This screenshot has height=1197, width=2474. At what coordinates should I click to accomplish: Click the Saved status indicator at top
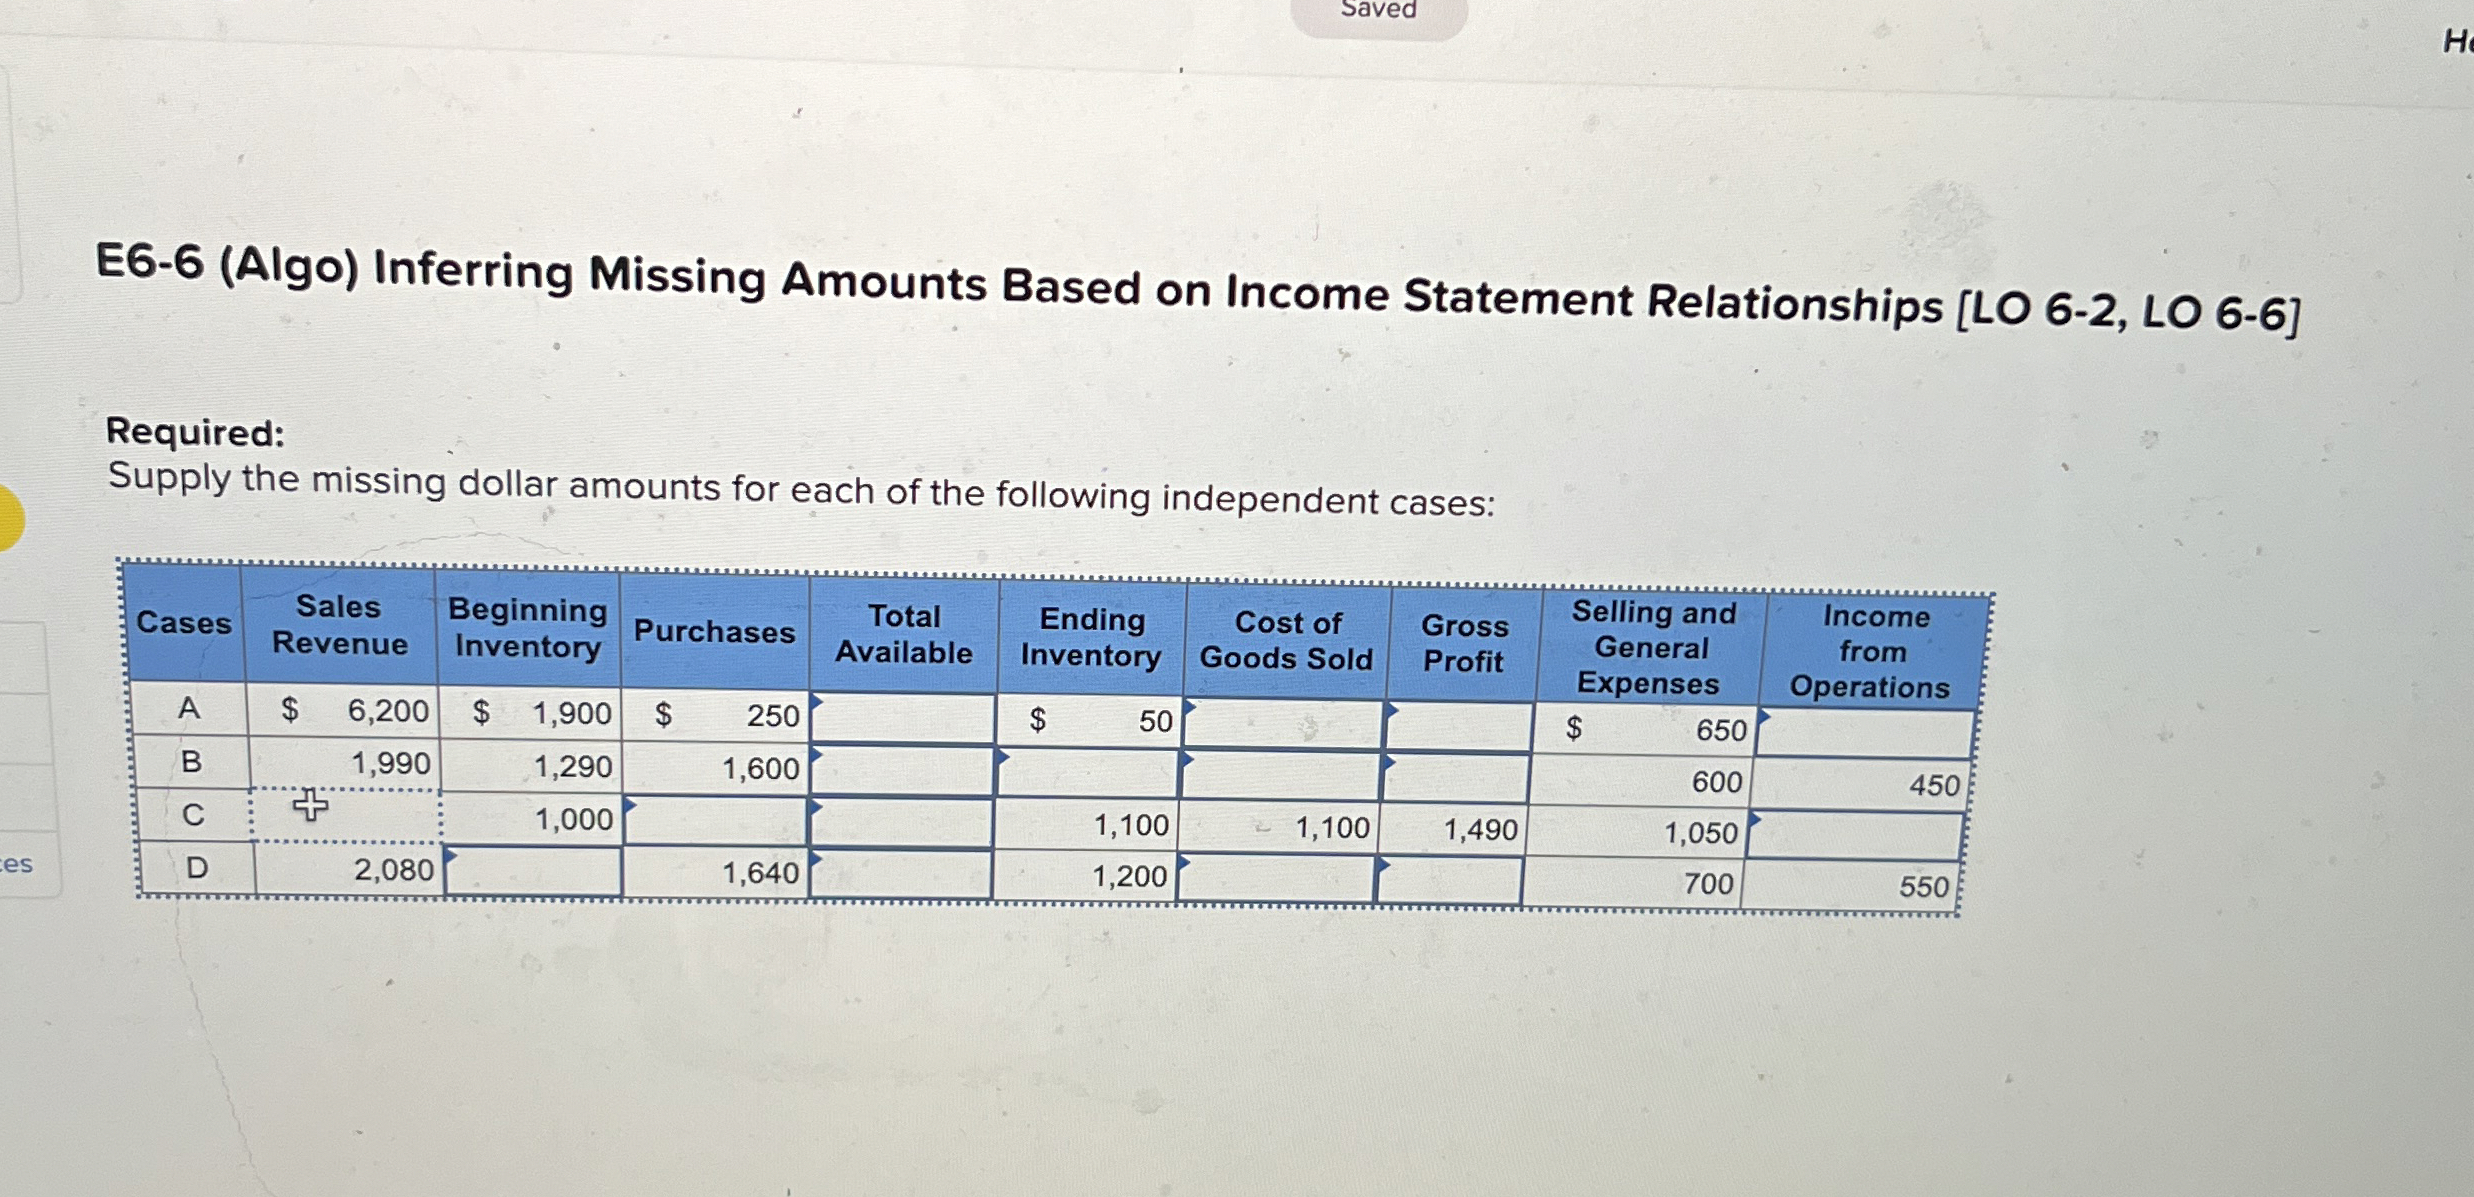coord(1378,12)
